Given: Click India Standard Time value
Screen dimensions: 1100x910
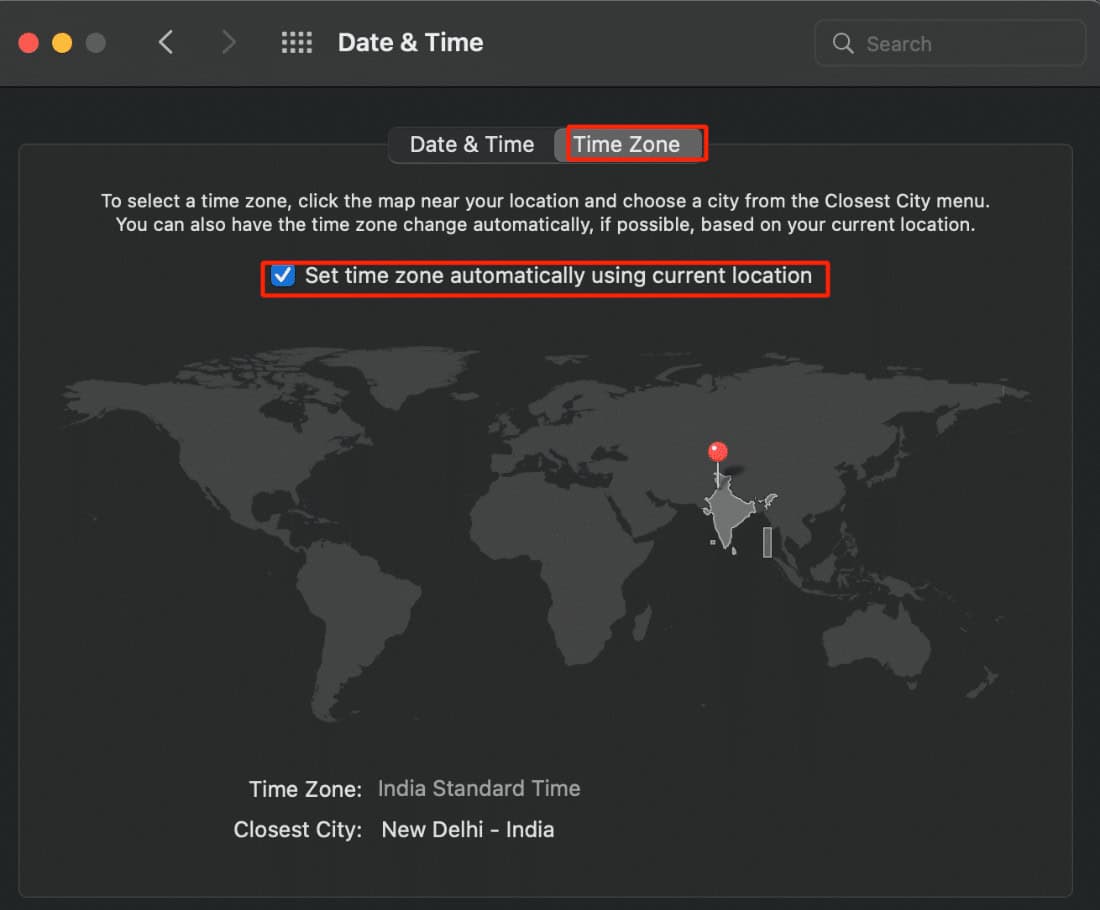Looking at the screenshot, I should [x=479, y=789].
